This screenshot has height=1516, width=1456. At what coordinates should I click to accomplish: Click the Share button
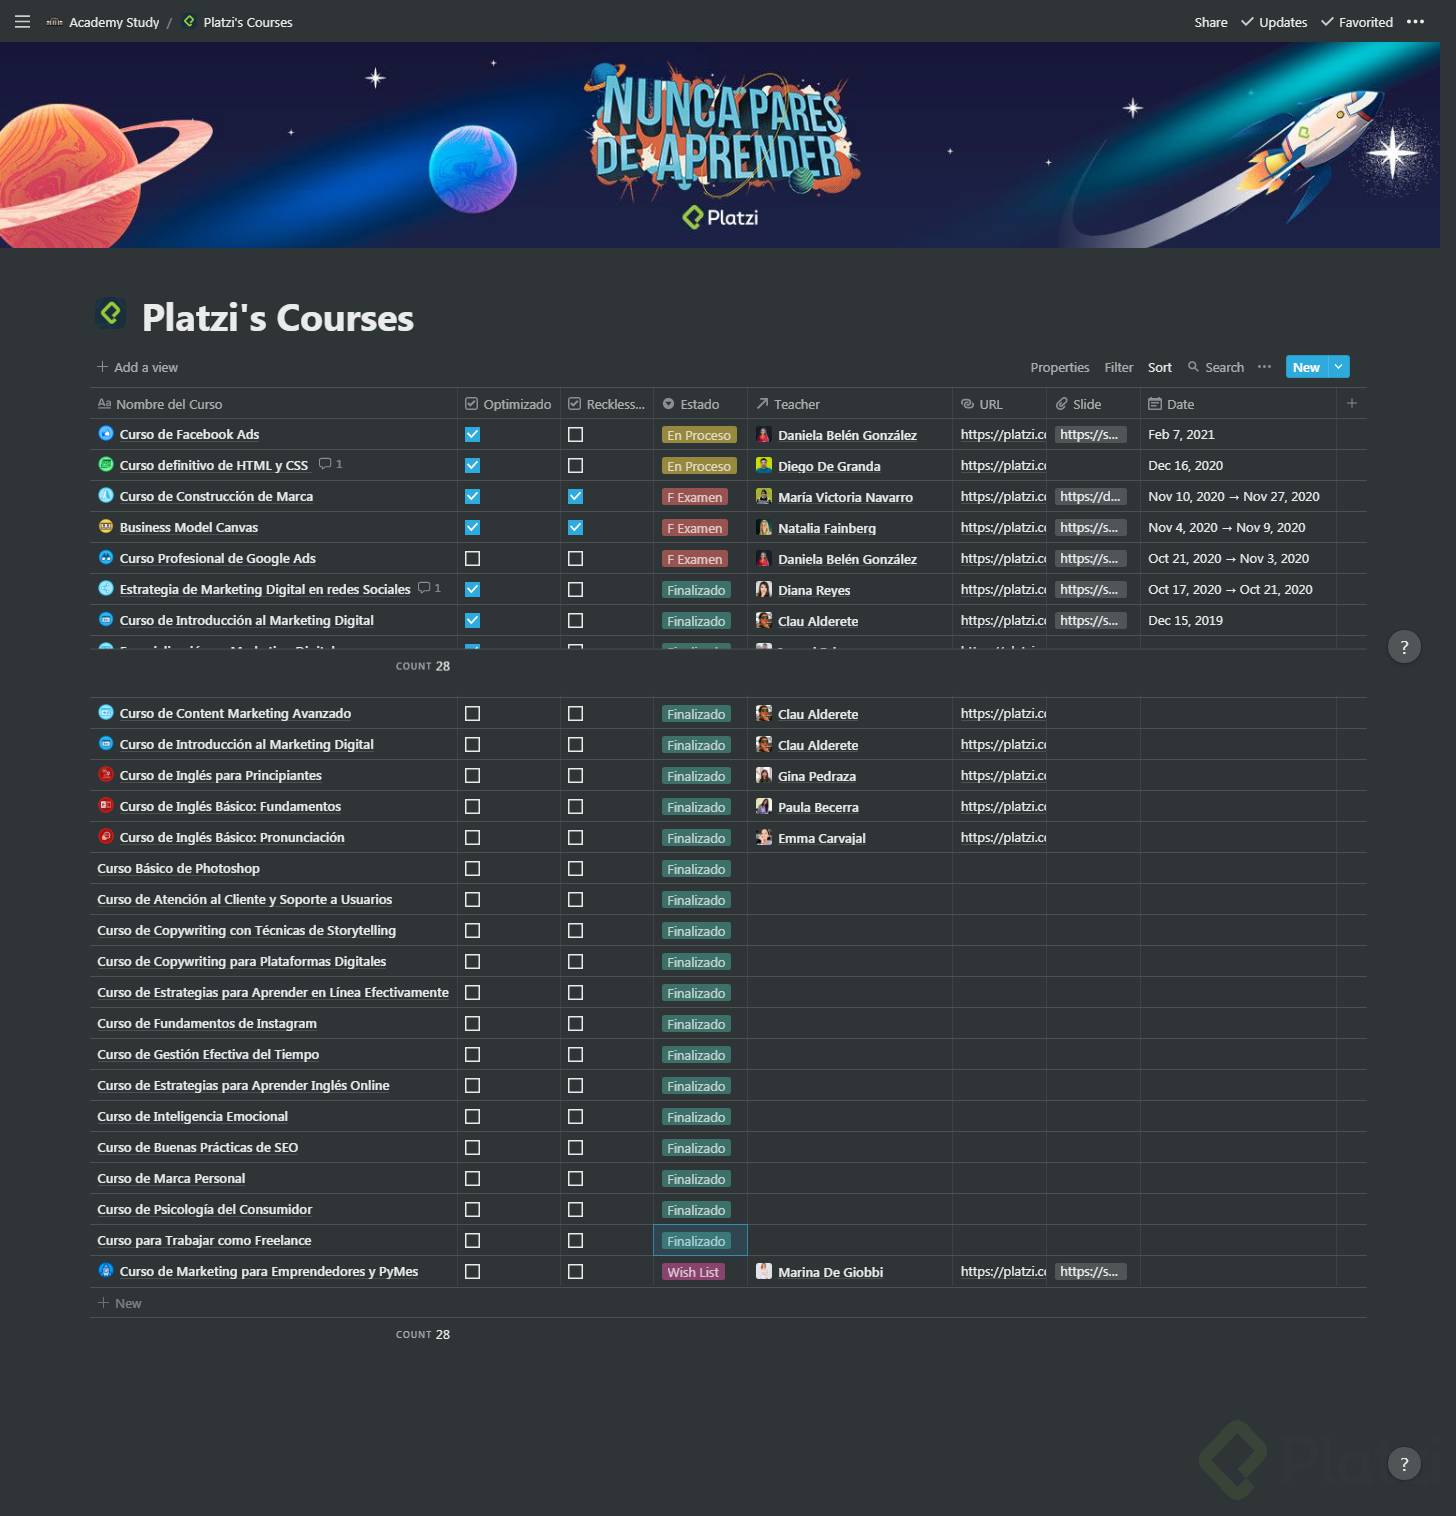click(x=1210, y=21)
